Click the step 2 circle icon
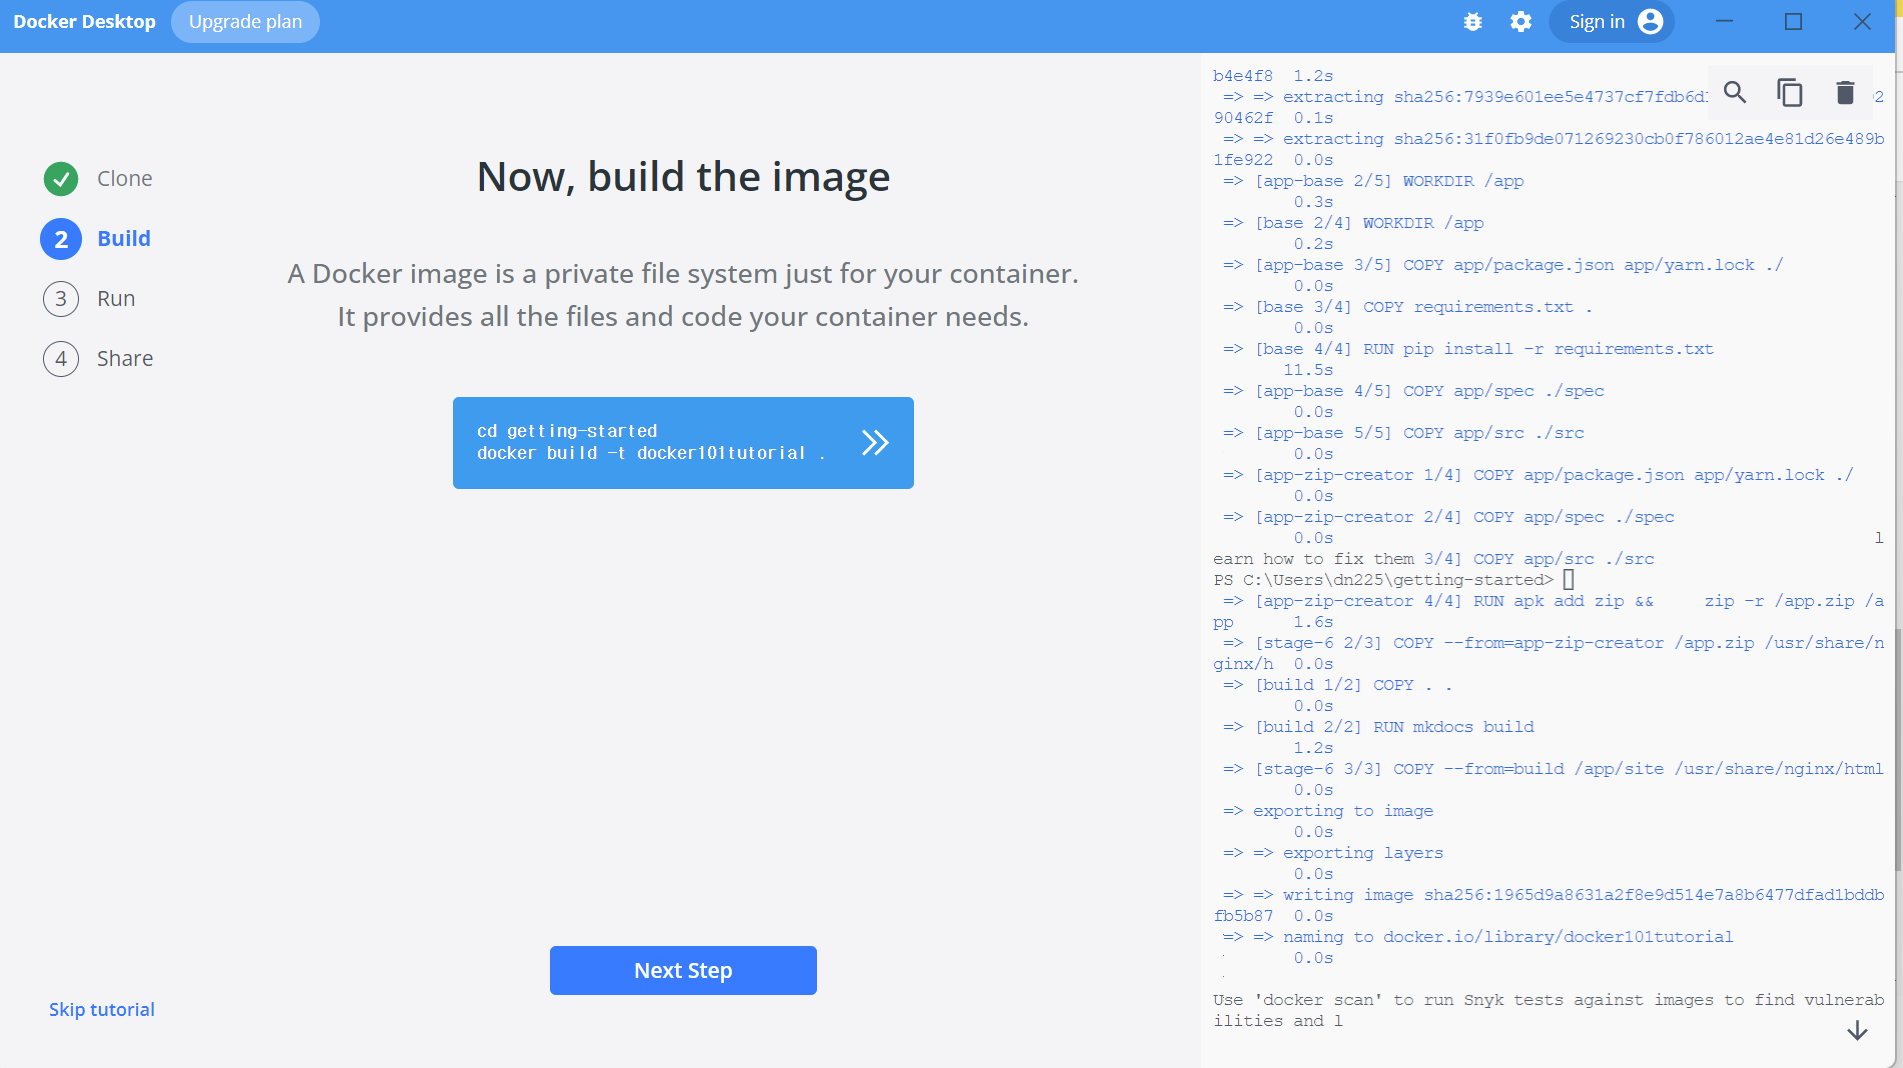The width and height of the screenshot is (1903, 1068). (x=61, y=239)
